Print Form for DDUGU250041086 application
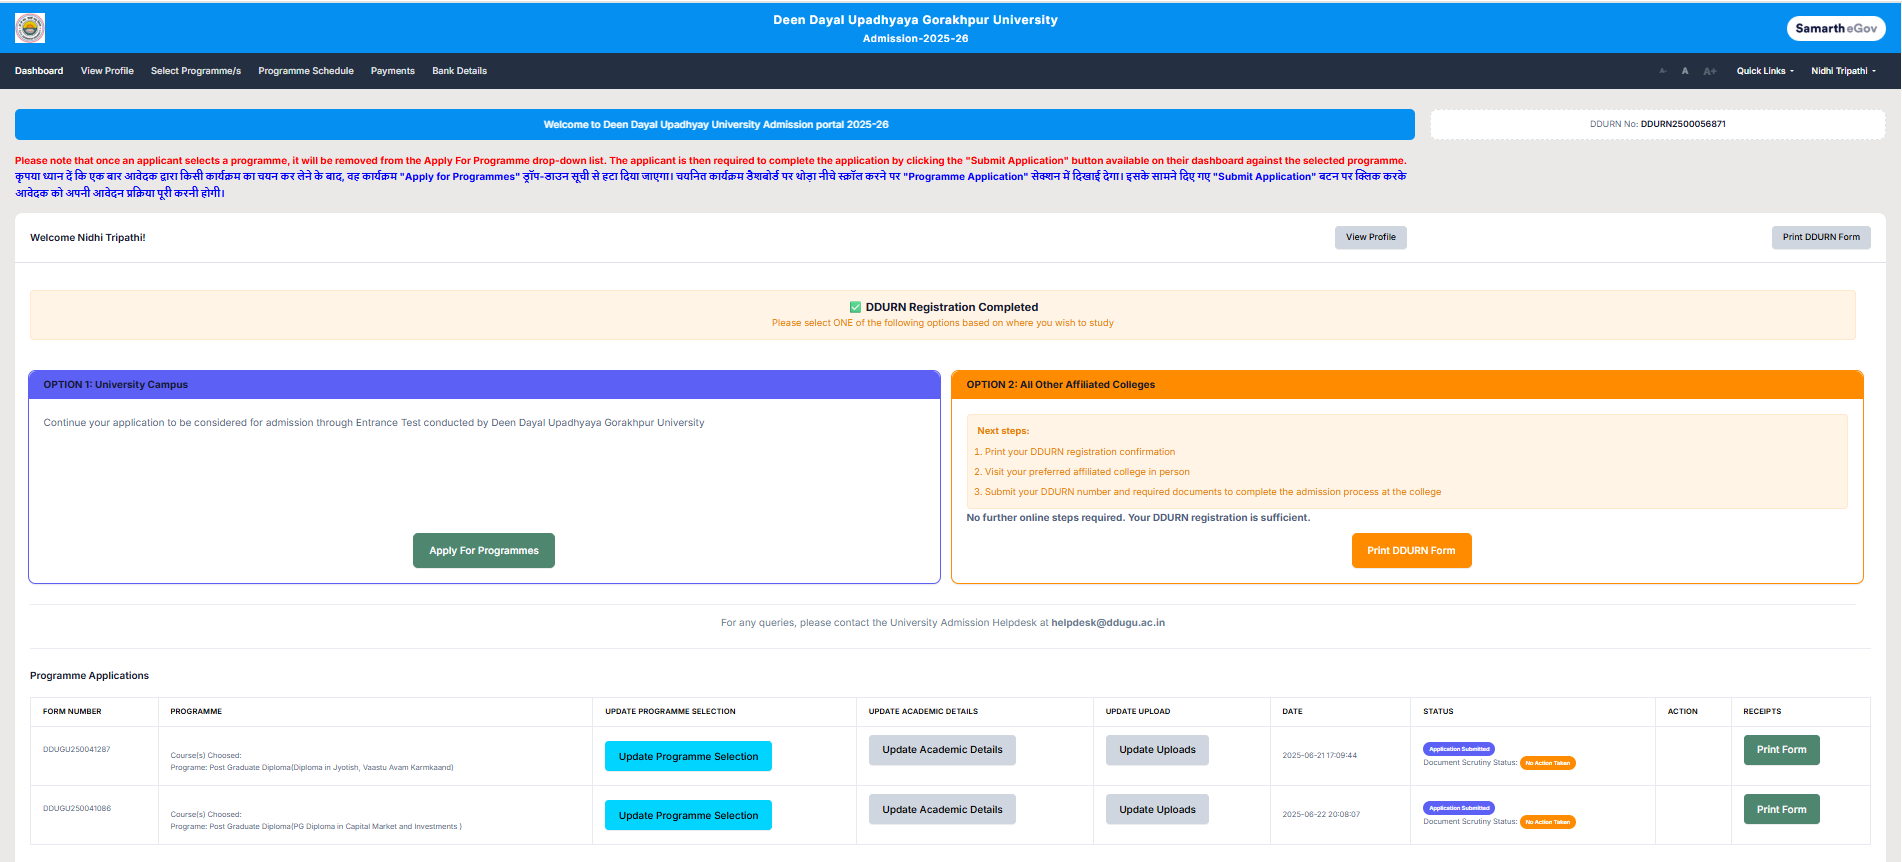The image size is (1902, 862). [1781, 809]
